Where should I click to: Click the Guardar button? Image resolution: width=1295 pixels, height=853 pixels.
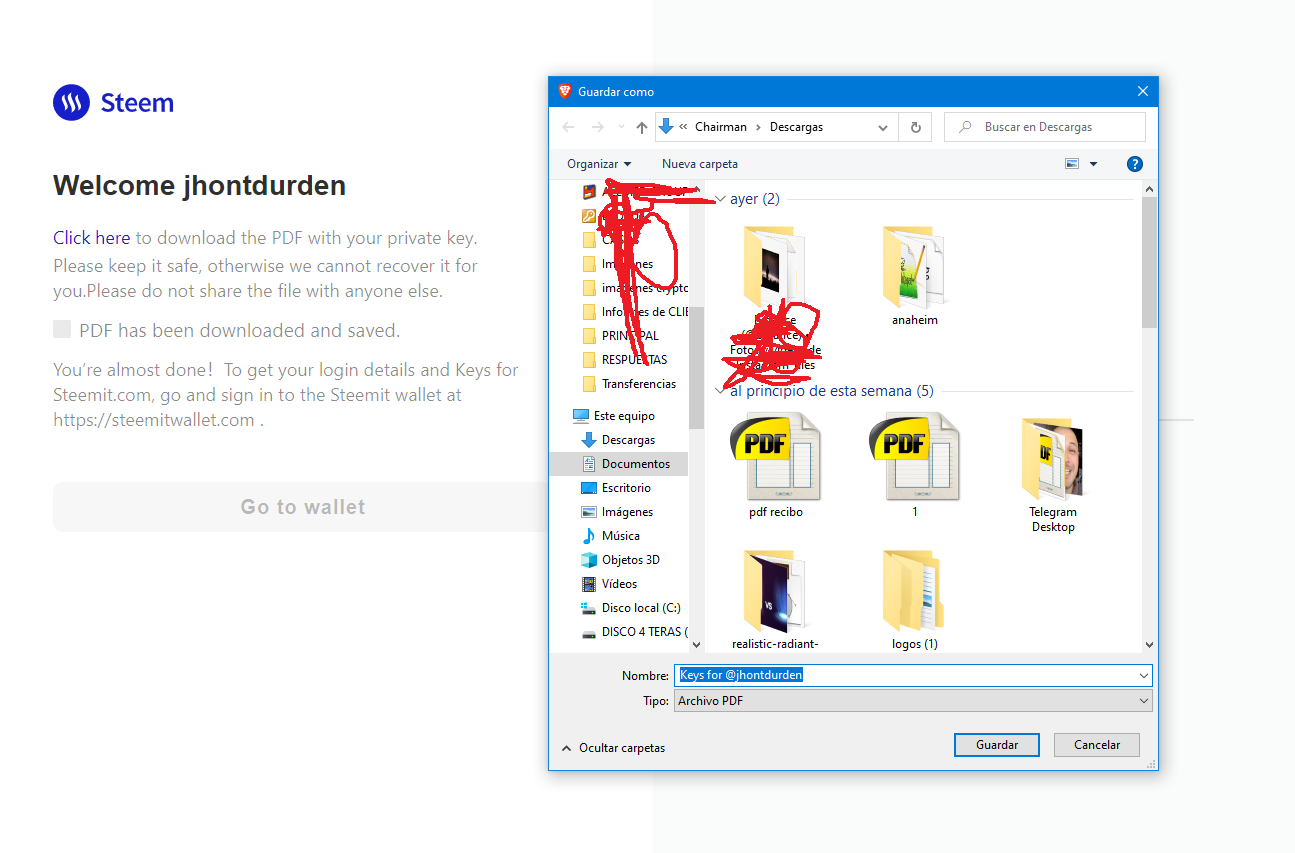coord(997,745)
